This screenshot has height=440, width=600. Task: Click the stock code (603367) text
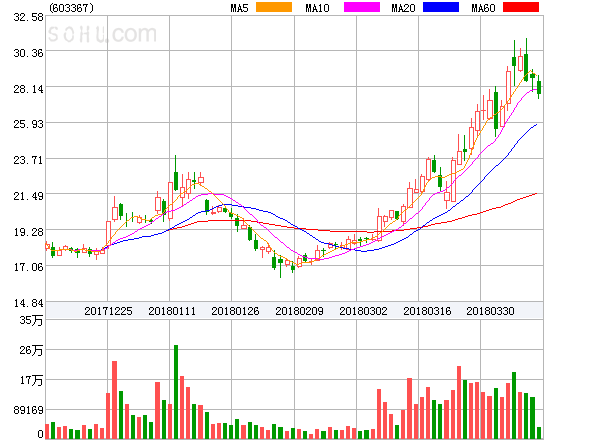click(x=71, y=8)
